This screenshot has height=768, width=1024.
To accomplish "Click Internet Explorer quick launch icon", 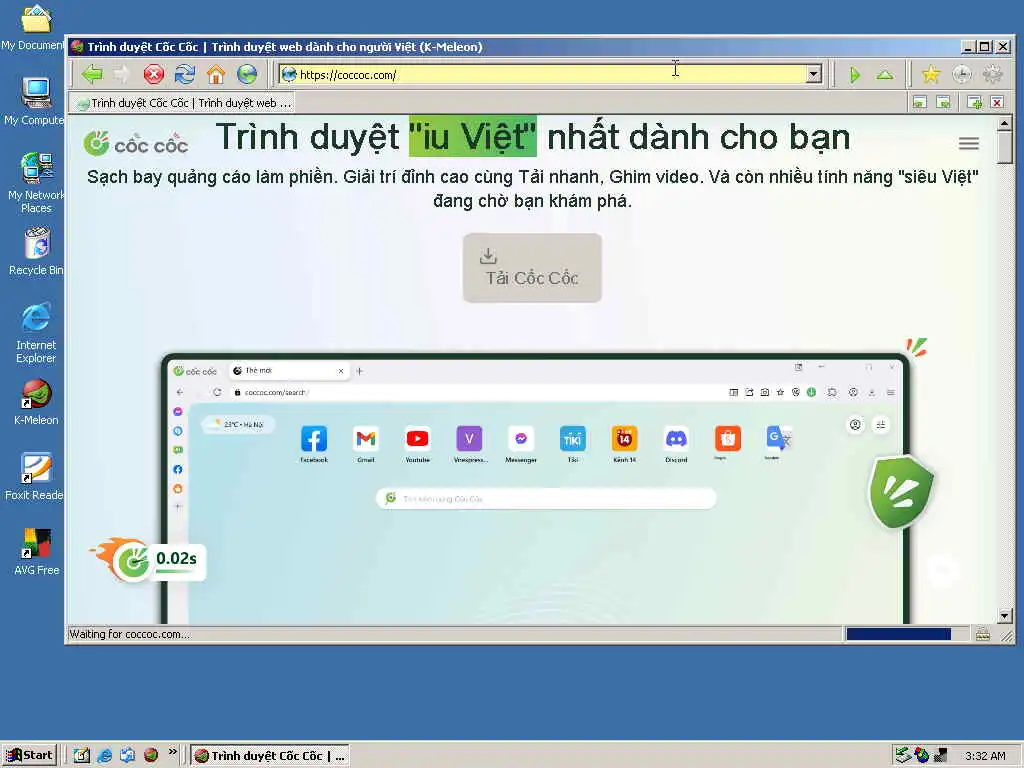I will pyautogui.click(x=104, y=756).
